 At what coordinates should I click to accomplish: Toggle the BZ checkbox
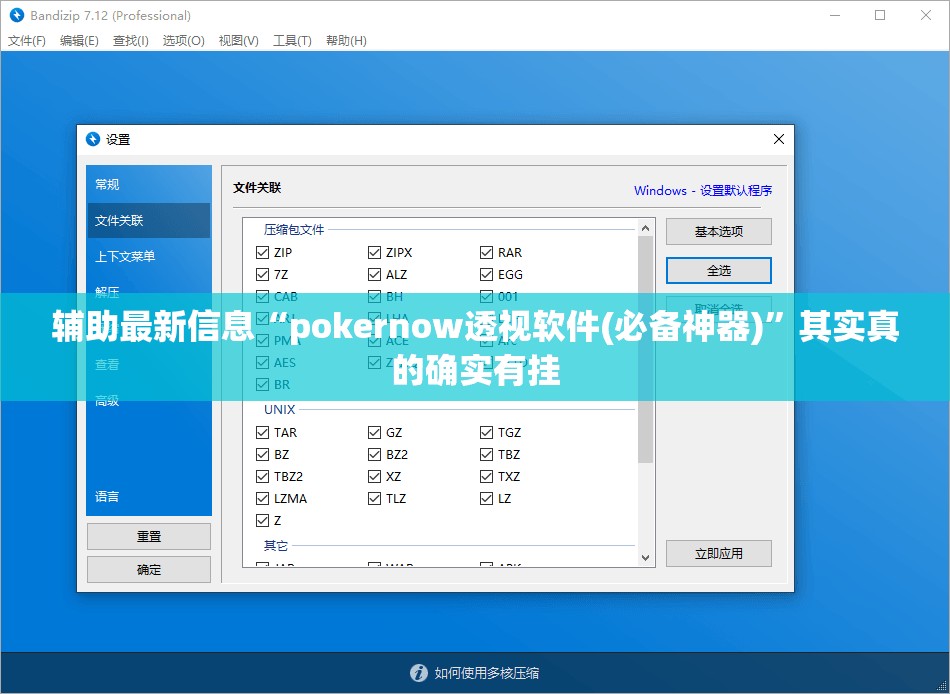(262, 455)
